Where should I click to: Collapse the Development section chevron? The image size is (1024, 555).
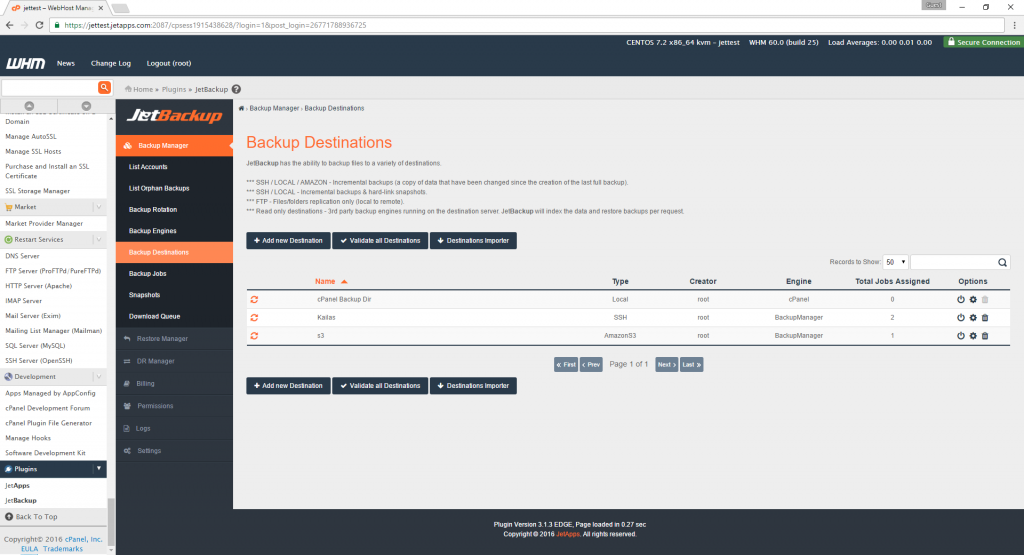(x=99, y=377)
